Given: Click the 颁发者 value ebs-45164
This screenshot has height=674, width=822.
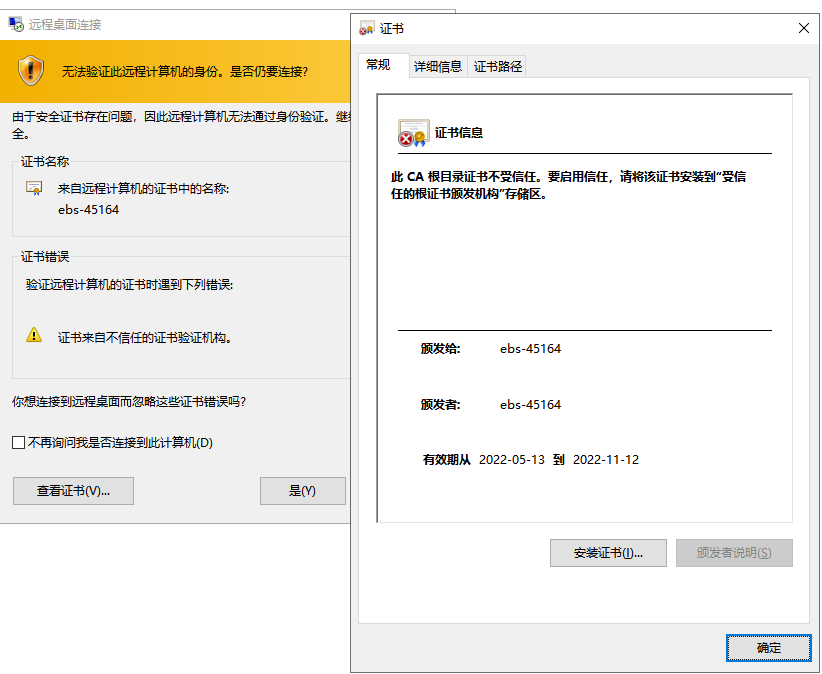Looking at the screenshot, I should [x=530, y=405].
